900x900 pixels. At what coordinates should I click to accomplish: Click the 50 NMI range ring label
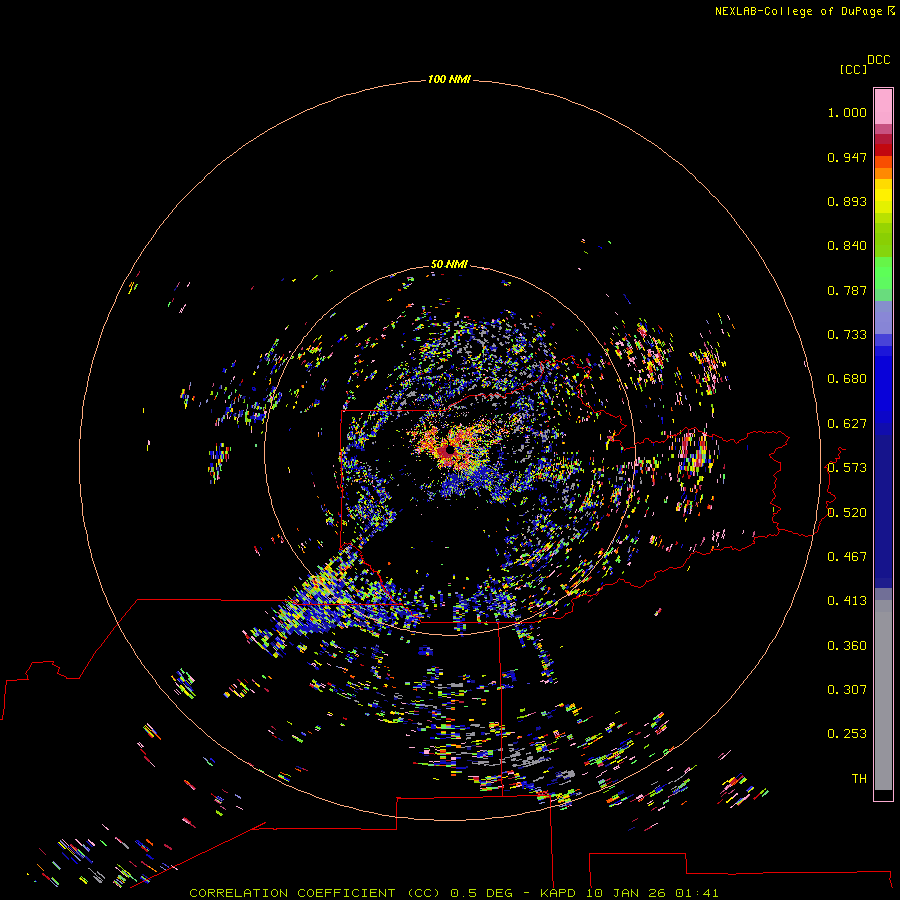coord(449,264)
